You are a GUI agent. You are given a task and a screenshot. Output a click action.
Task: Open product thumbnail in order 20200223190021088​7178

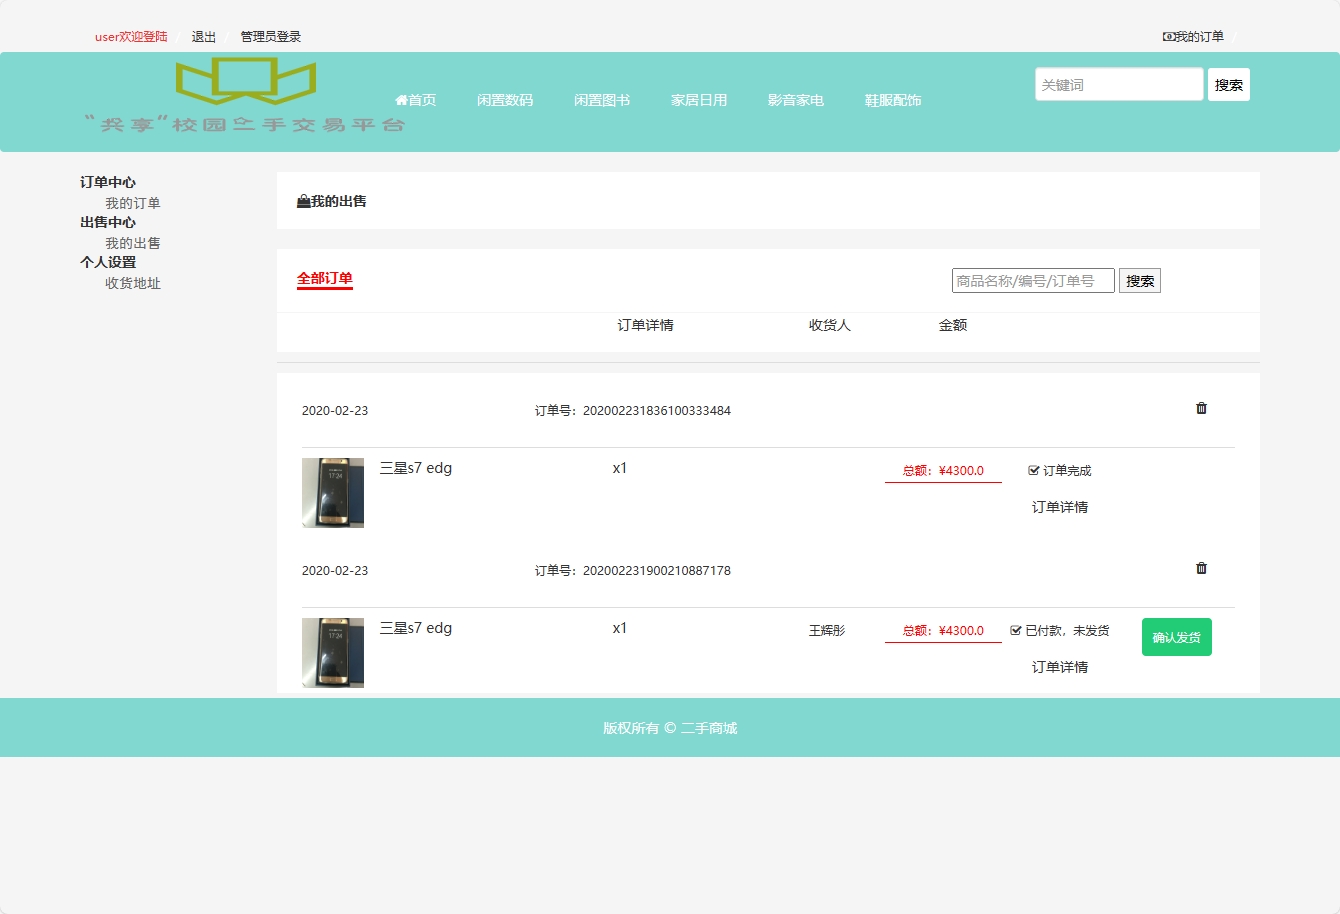pyautogui.click(x=333, y=653)
